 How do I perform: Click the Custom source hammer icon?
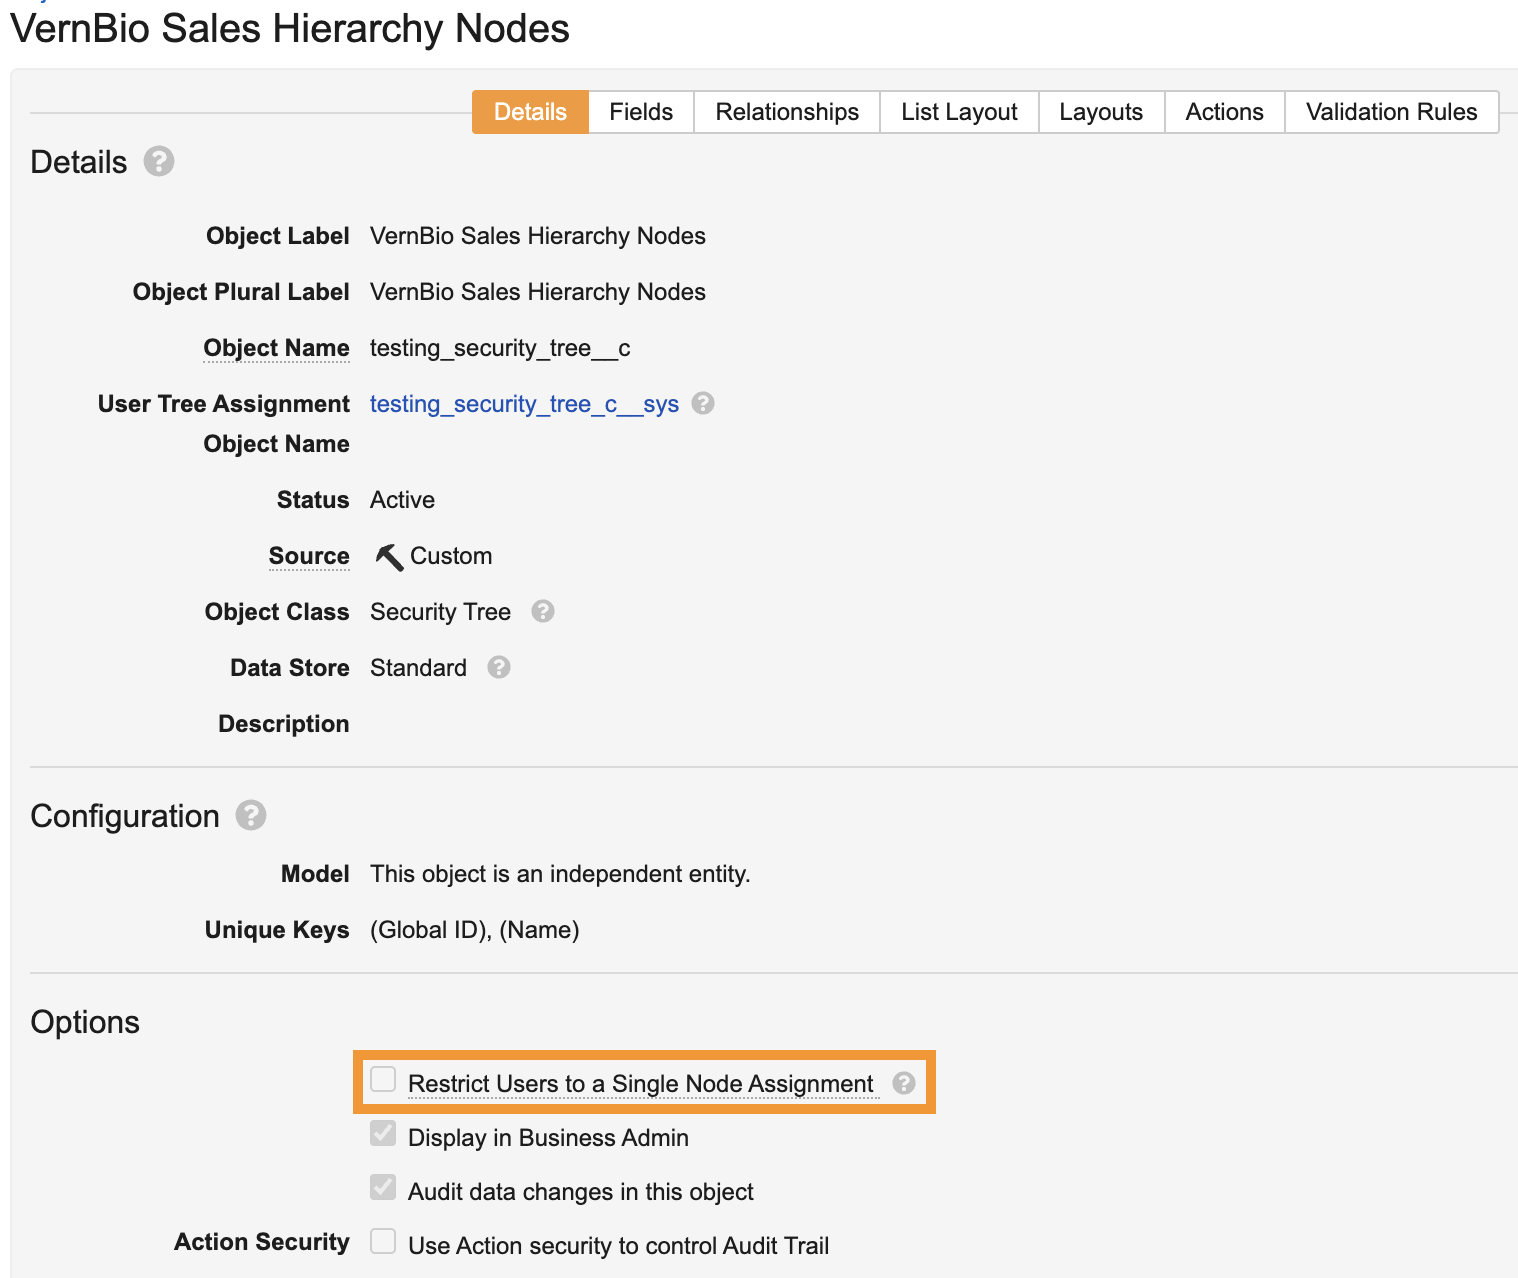point(389,556)
